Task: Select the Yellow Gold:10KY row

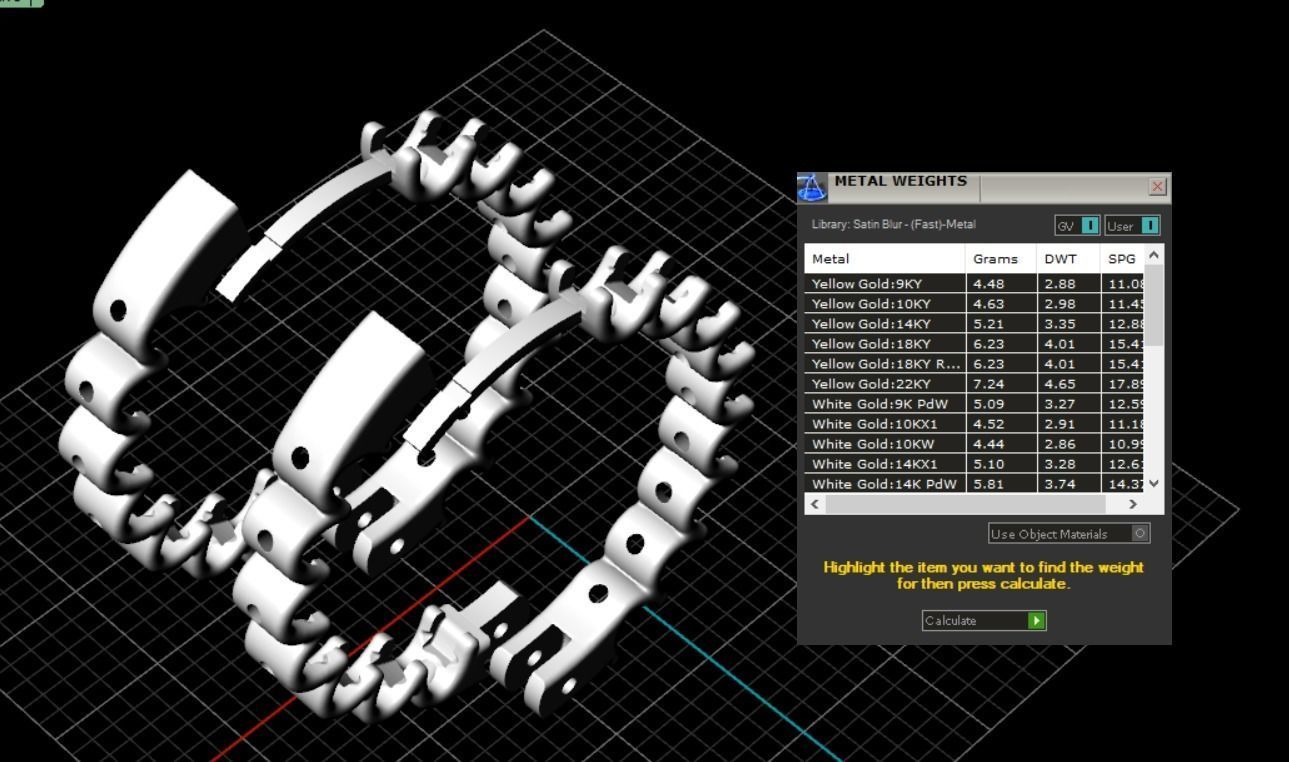Action: (975, 304)
